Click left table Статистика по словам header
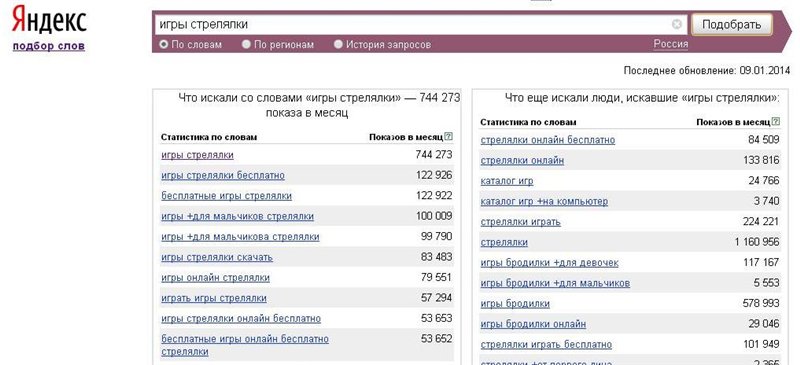 [209, 137]
